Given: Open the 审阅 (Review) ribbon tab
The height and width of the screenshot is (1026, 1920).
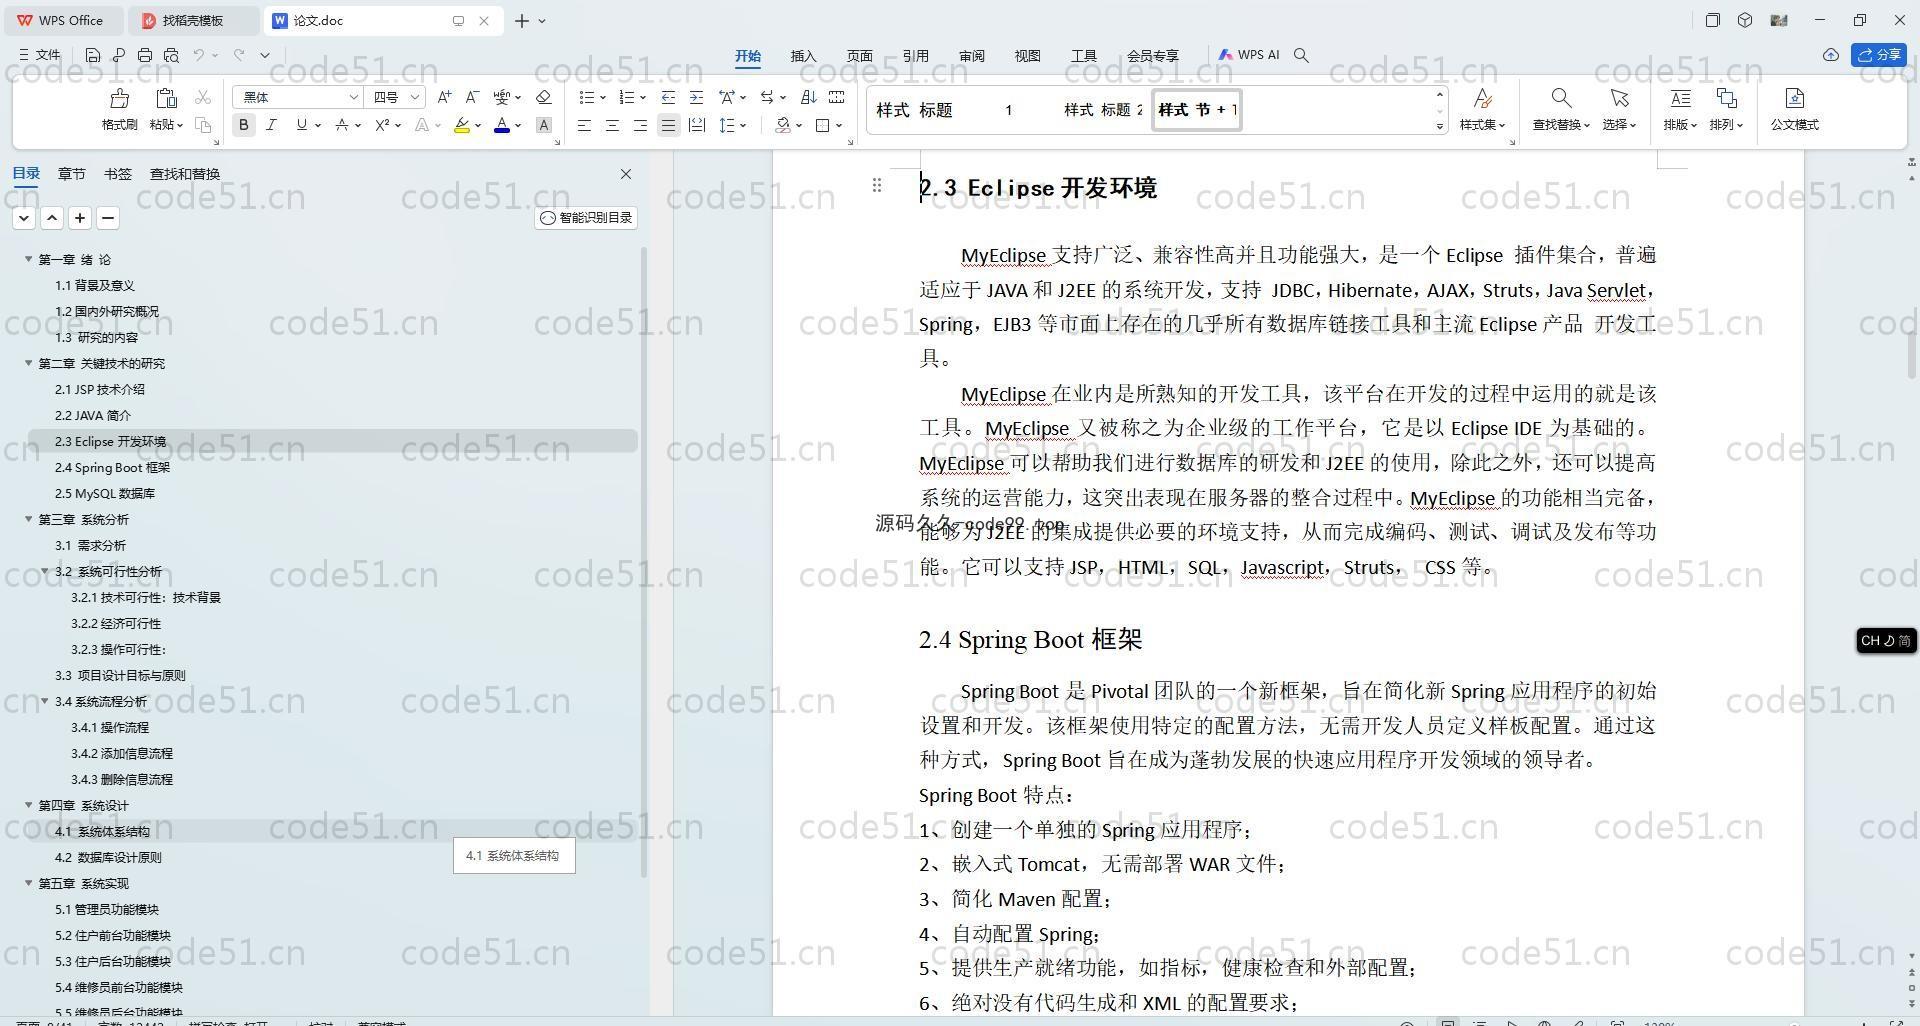Looking at the screenshot, I should (x=972, y=56).
